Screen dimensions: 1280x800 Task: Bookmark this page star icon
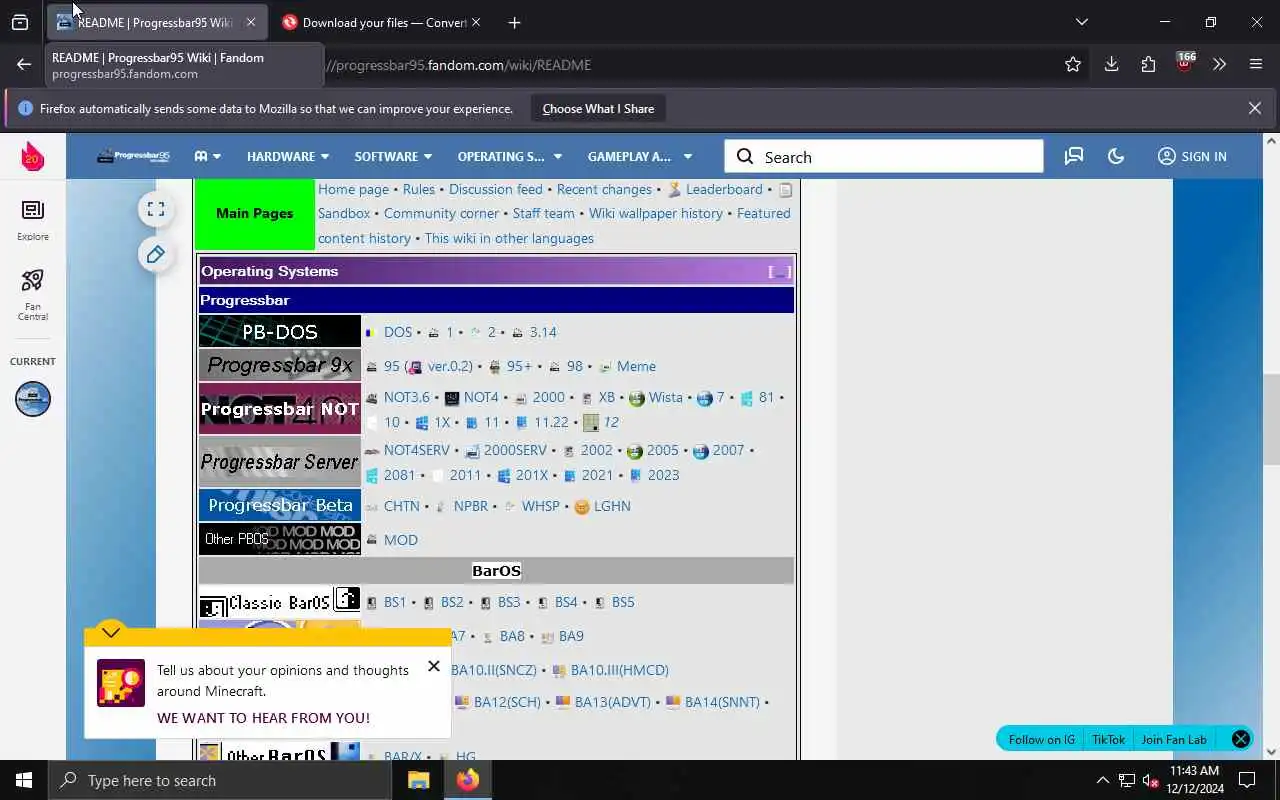click(1073, 64)
